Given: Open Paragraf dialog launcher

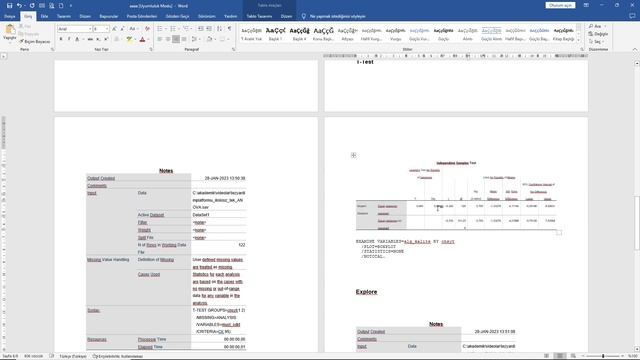Looking at the screenshot, I should pos(233,49).
